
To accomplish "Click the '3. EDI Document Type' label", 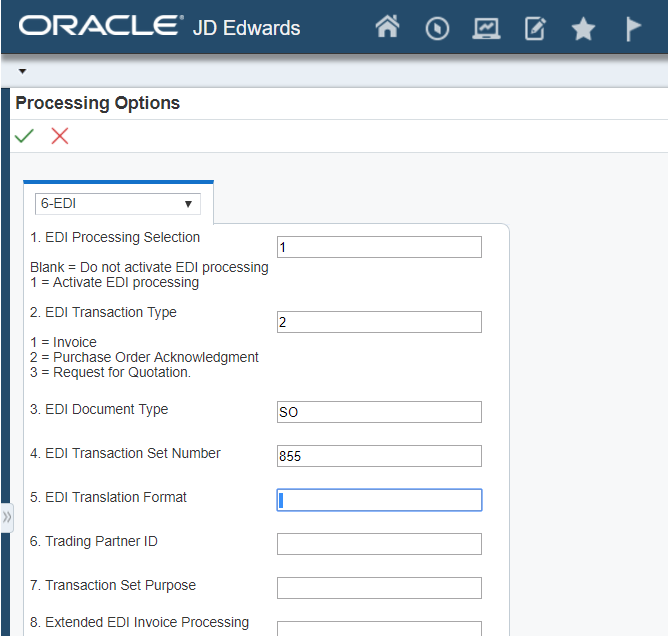I will point(99,409).
